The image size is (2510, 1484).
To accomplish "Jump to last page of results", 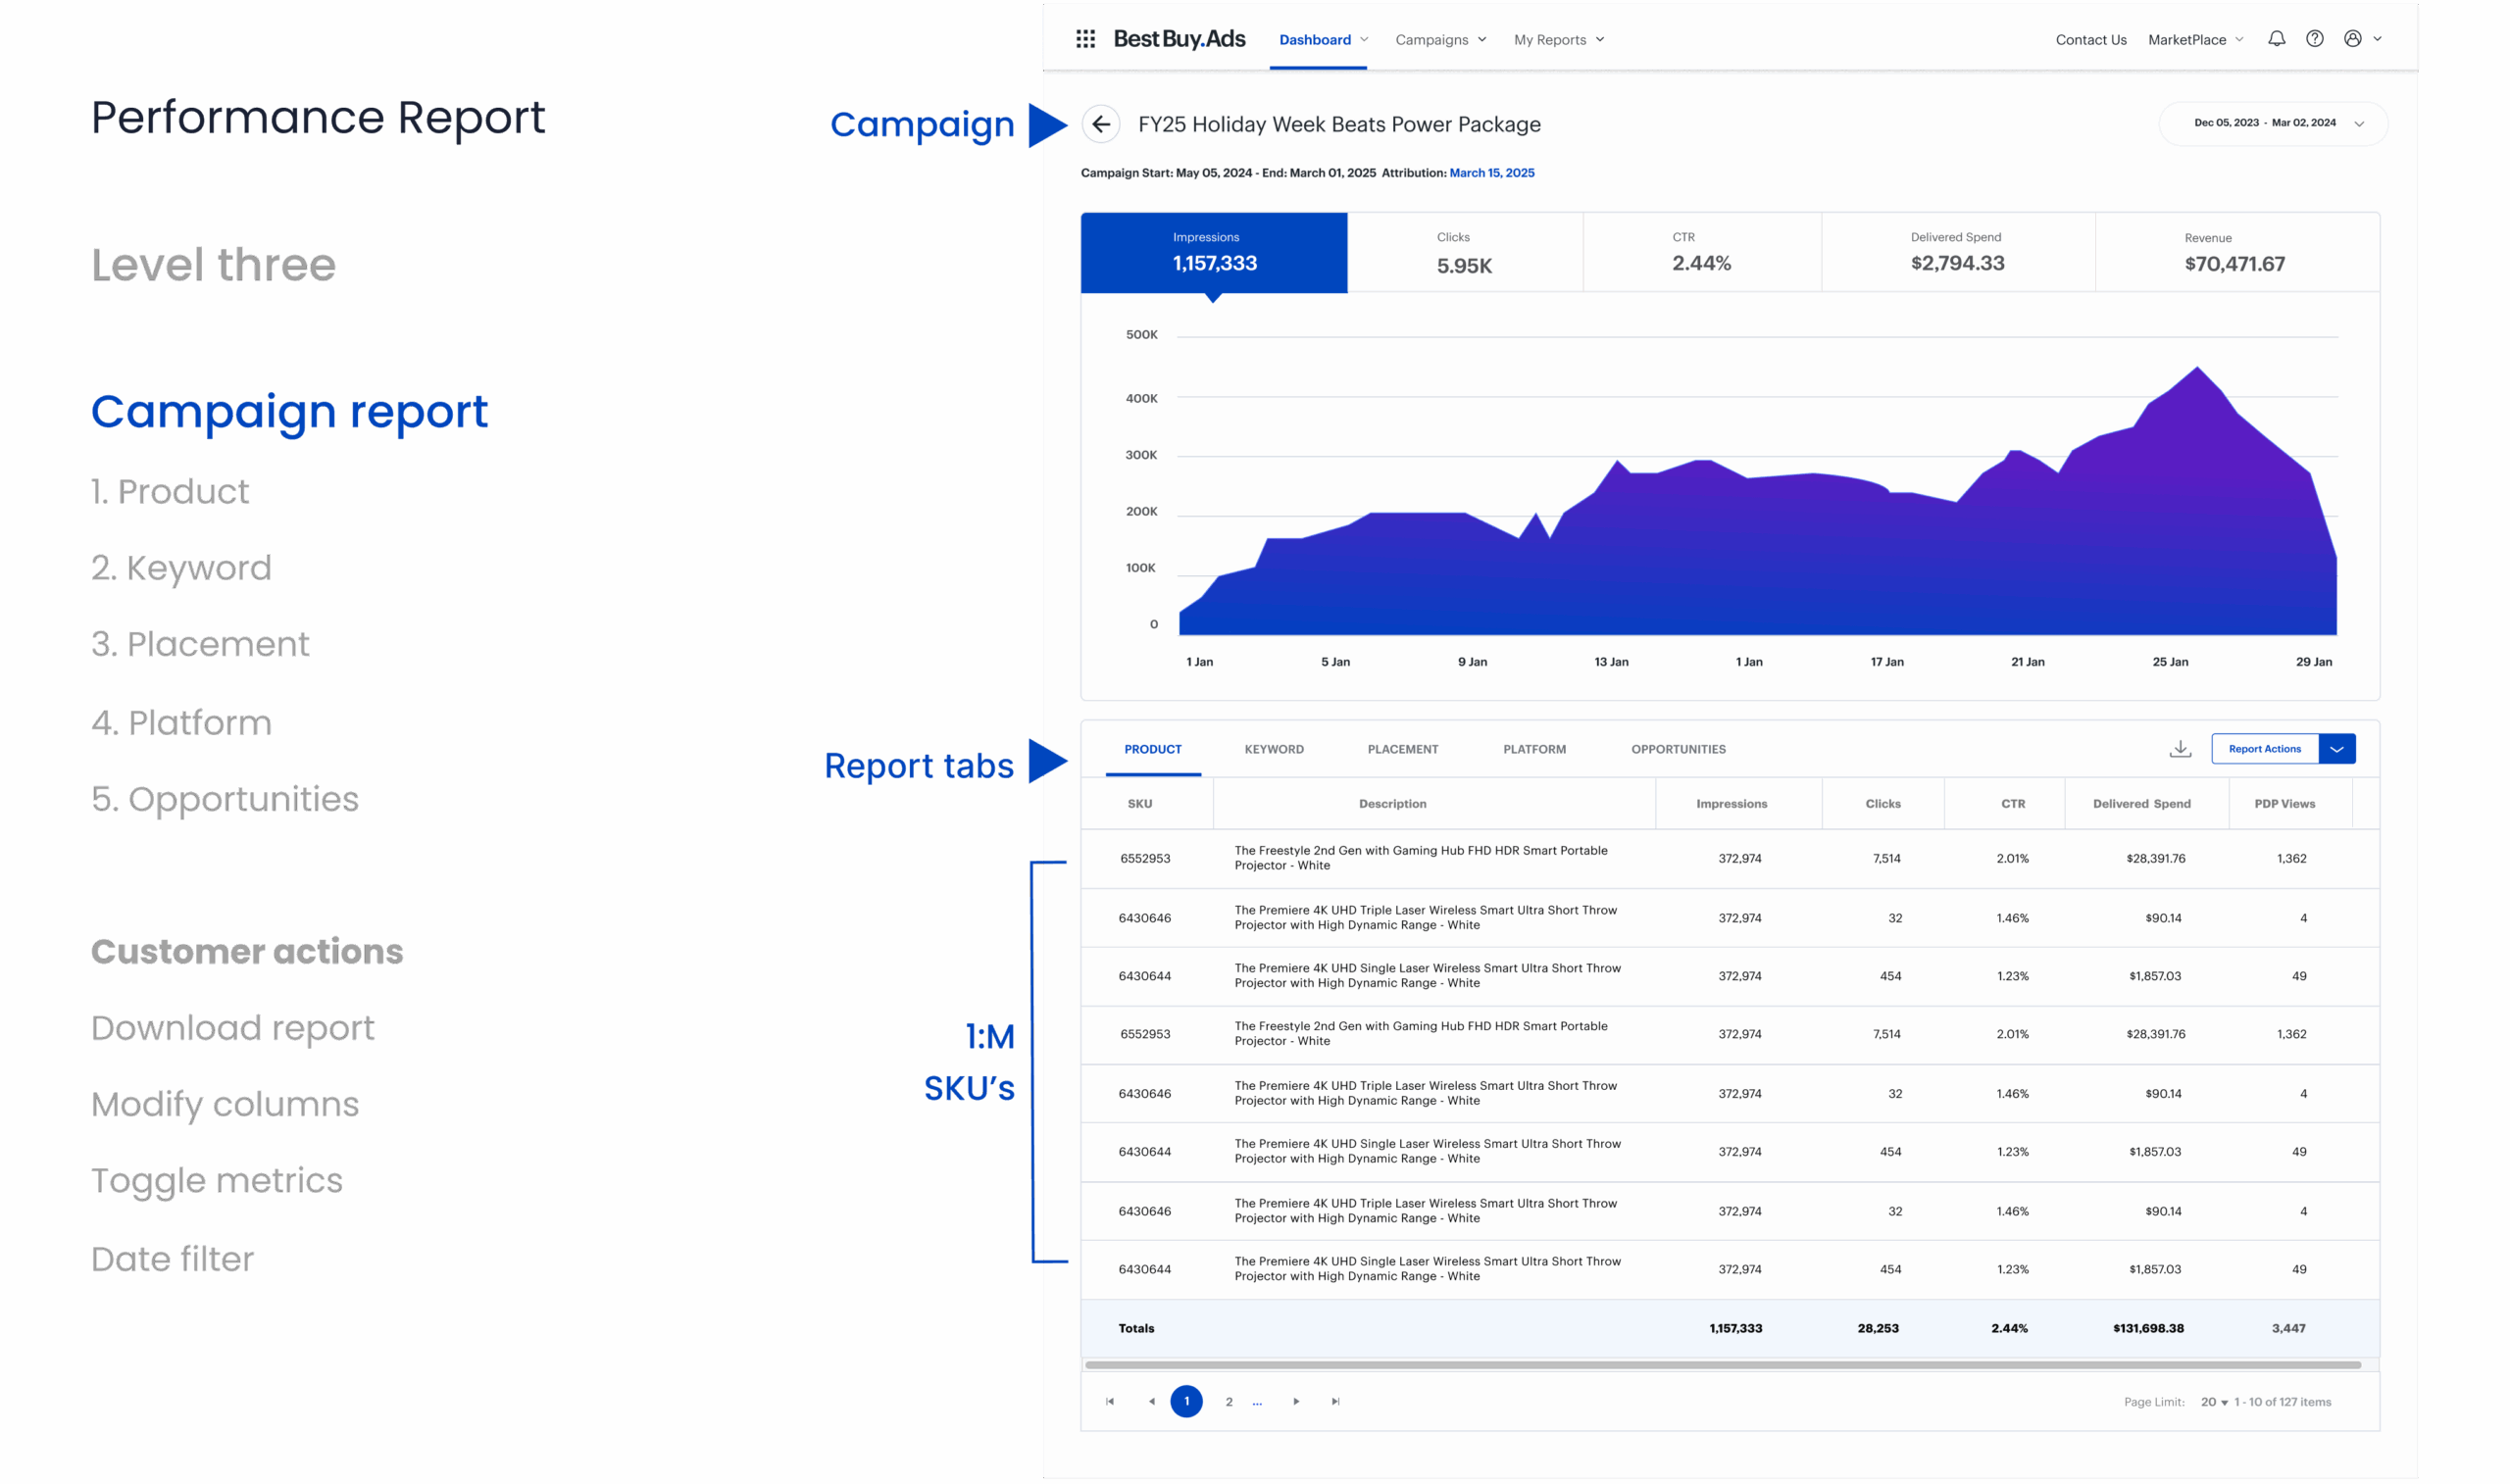I will 1335,1401.
